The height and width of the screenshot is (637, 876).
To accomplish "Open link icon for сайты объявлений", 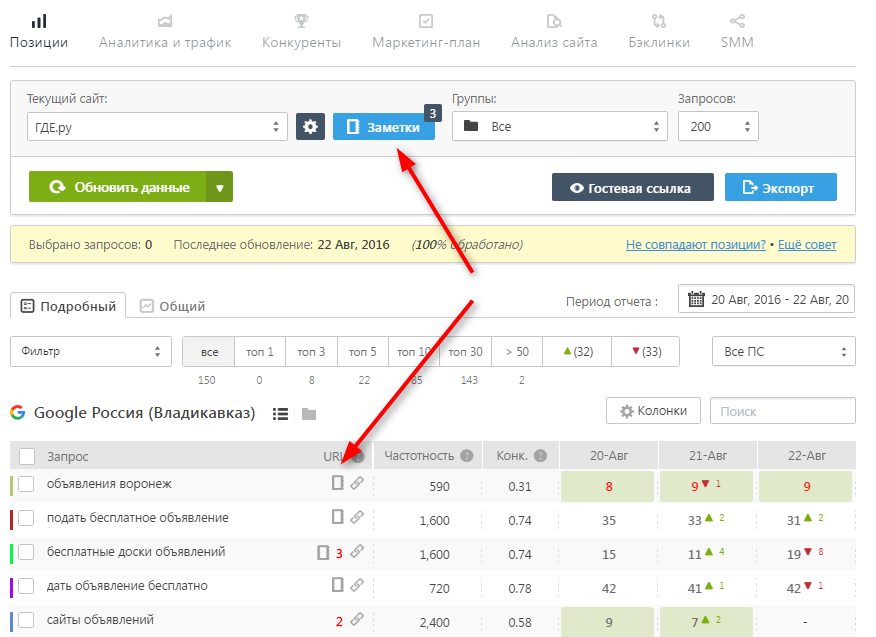I will [x=357, y=619].
